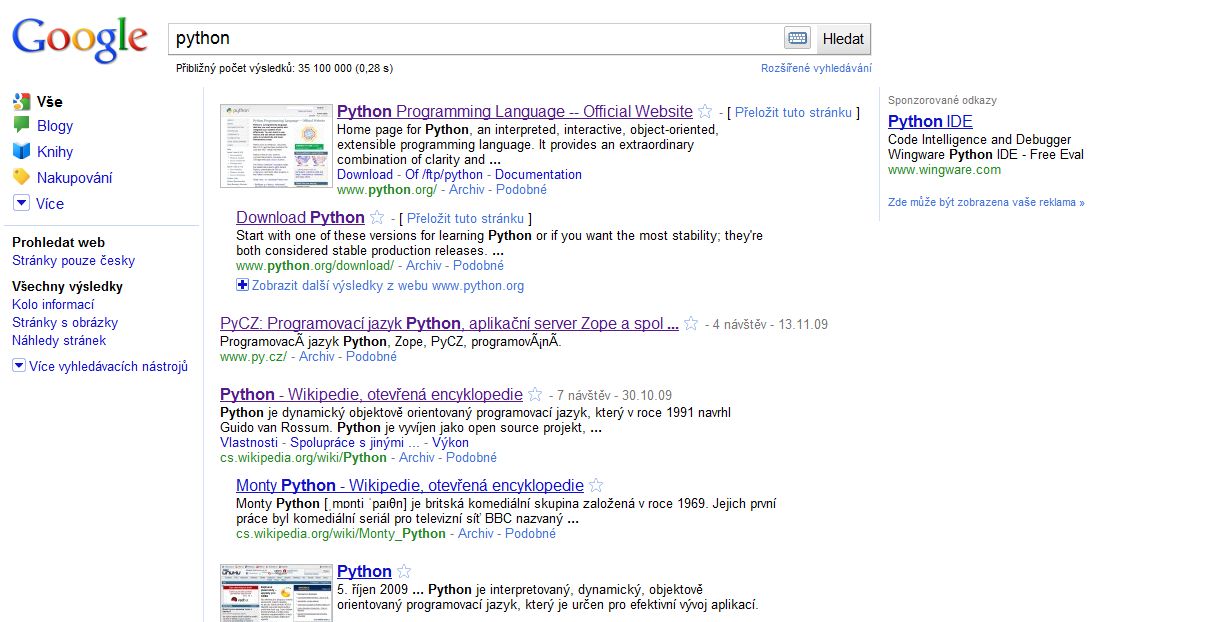
Task: Open the Python IDE sponsored link
Action: 930,121
